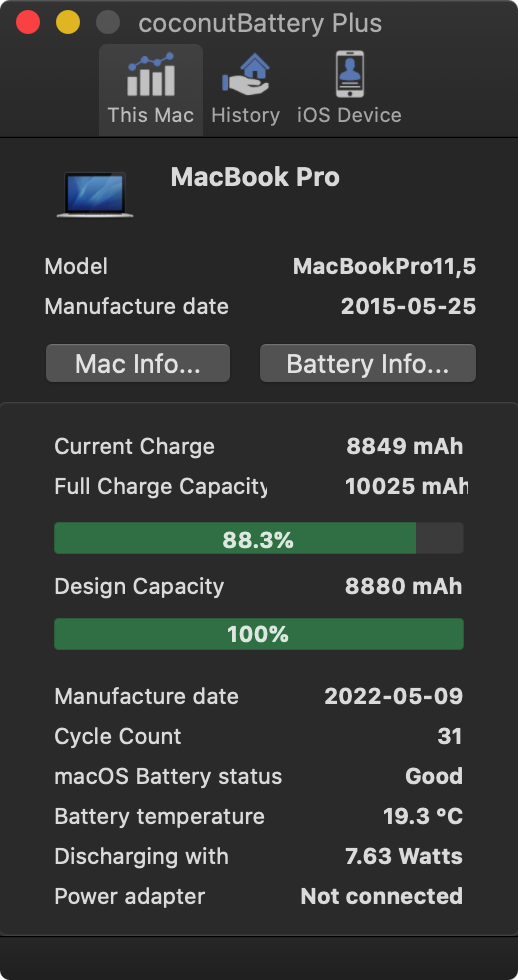Viewport: 518px width, 980px height.
Task: Switch to the iOS Device tab label
Action: pyautogui.click(x=349, y=115)
